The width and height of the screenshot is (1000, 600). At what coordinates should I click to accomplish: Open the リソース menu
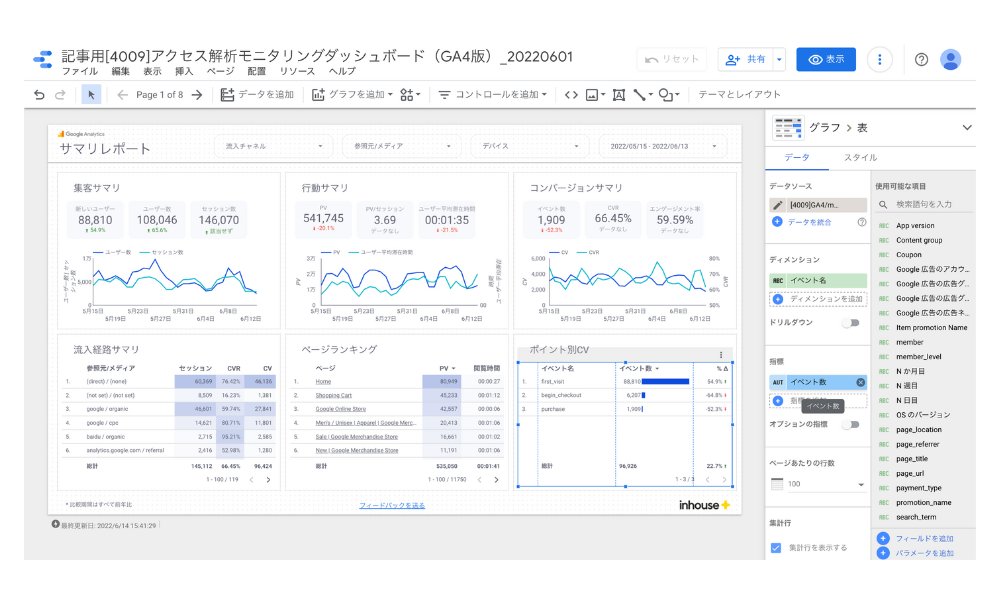(297, 71)
